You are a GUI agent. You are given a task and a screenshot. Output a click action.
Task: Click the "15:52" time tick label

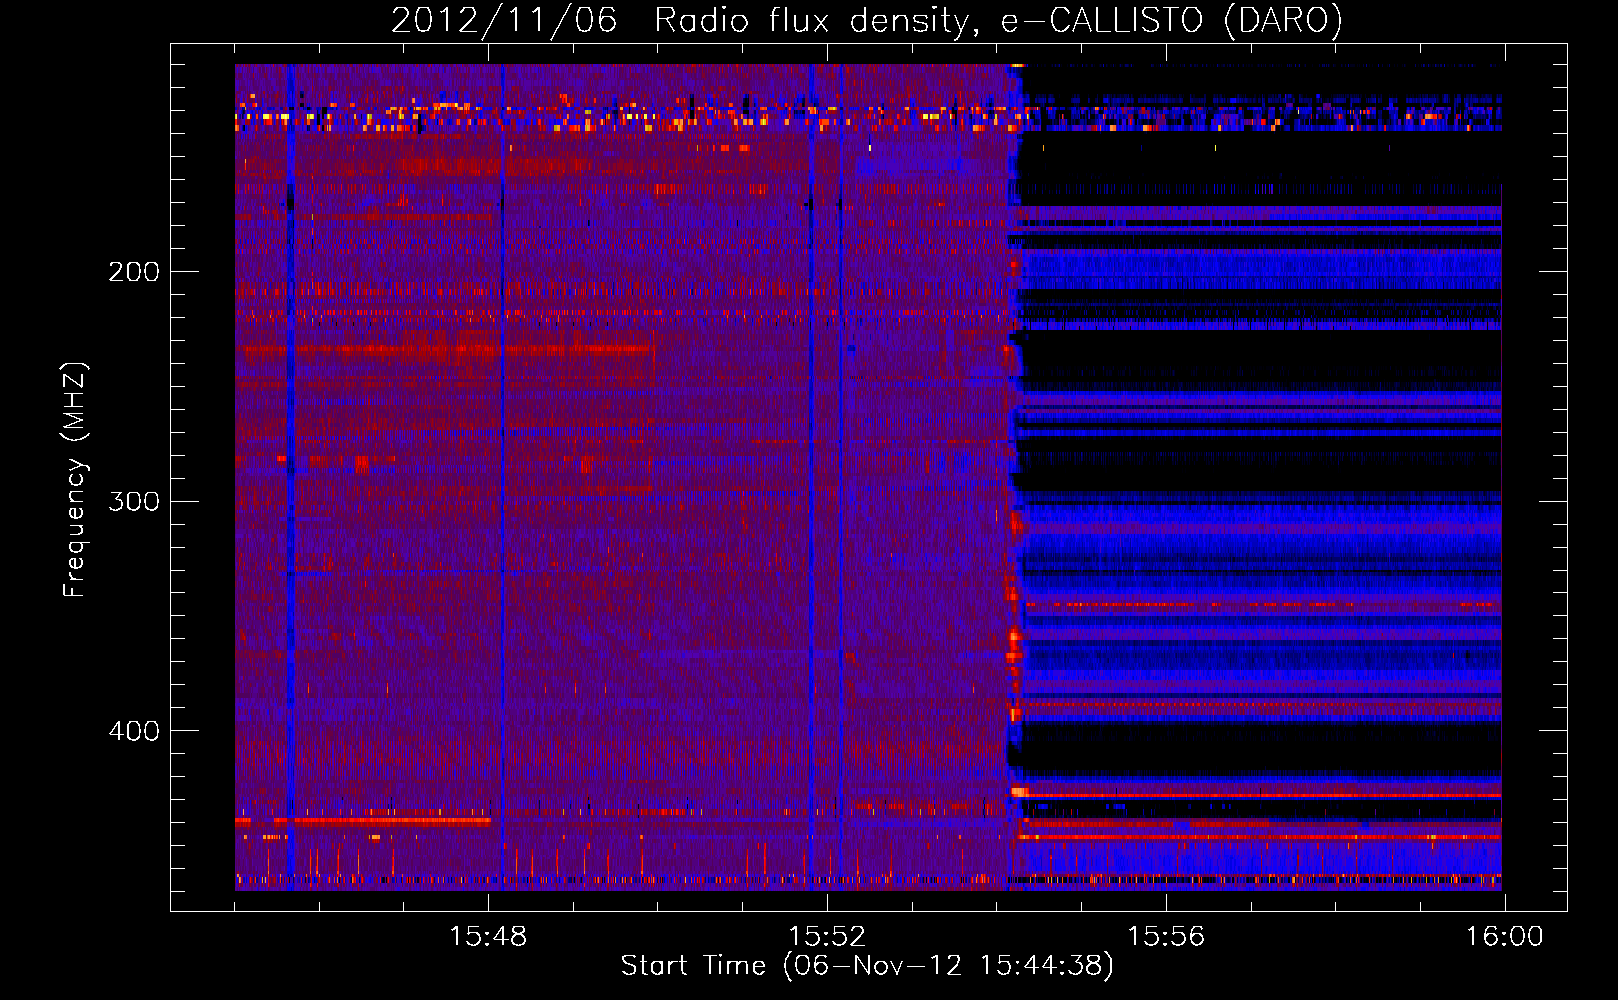pos(827,937)
